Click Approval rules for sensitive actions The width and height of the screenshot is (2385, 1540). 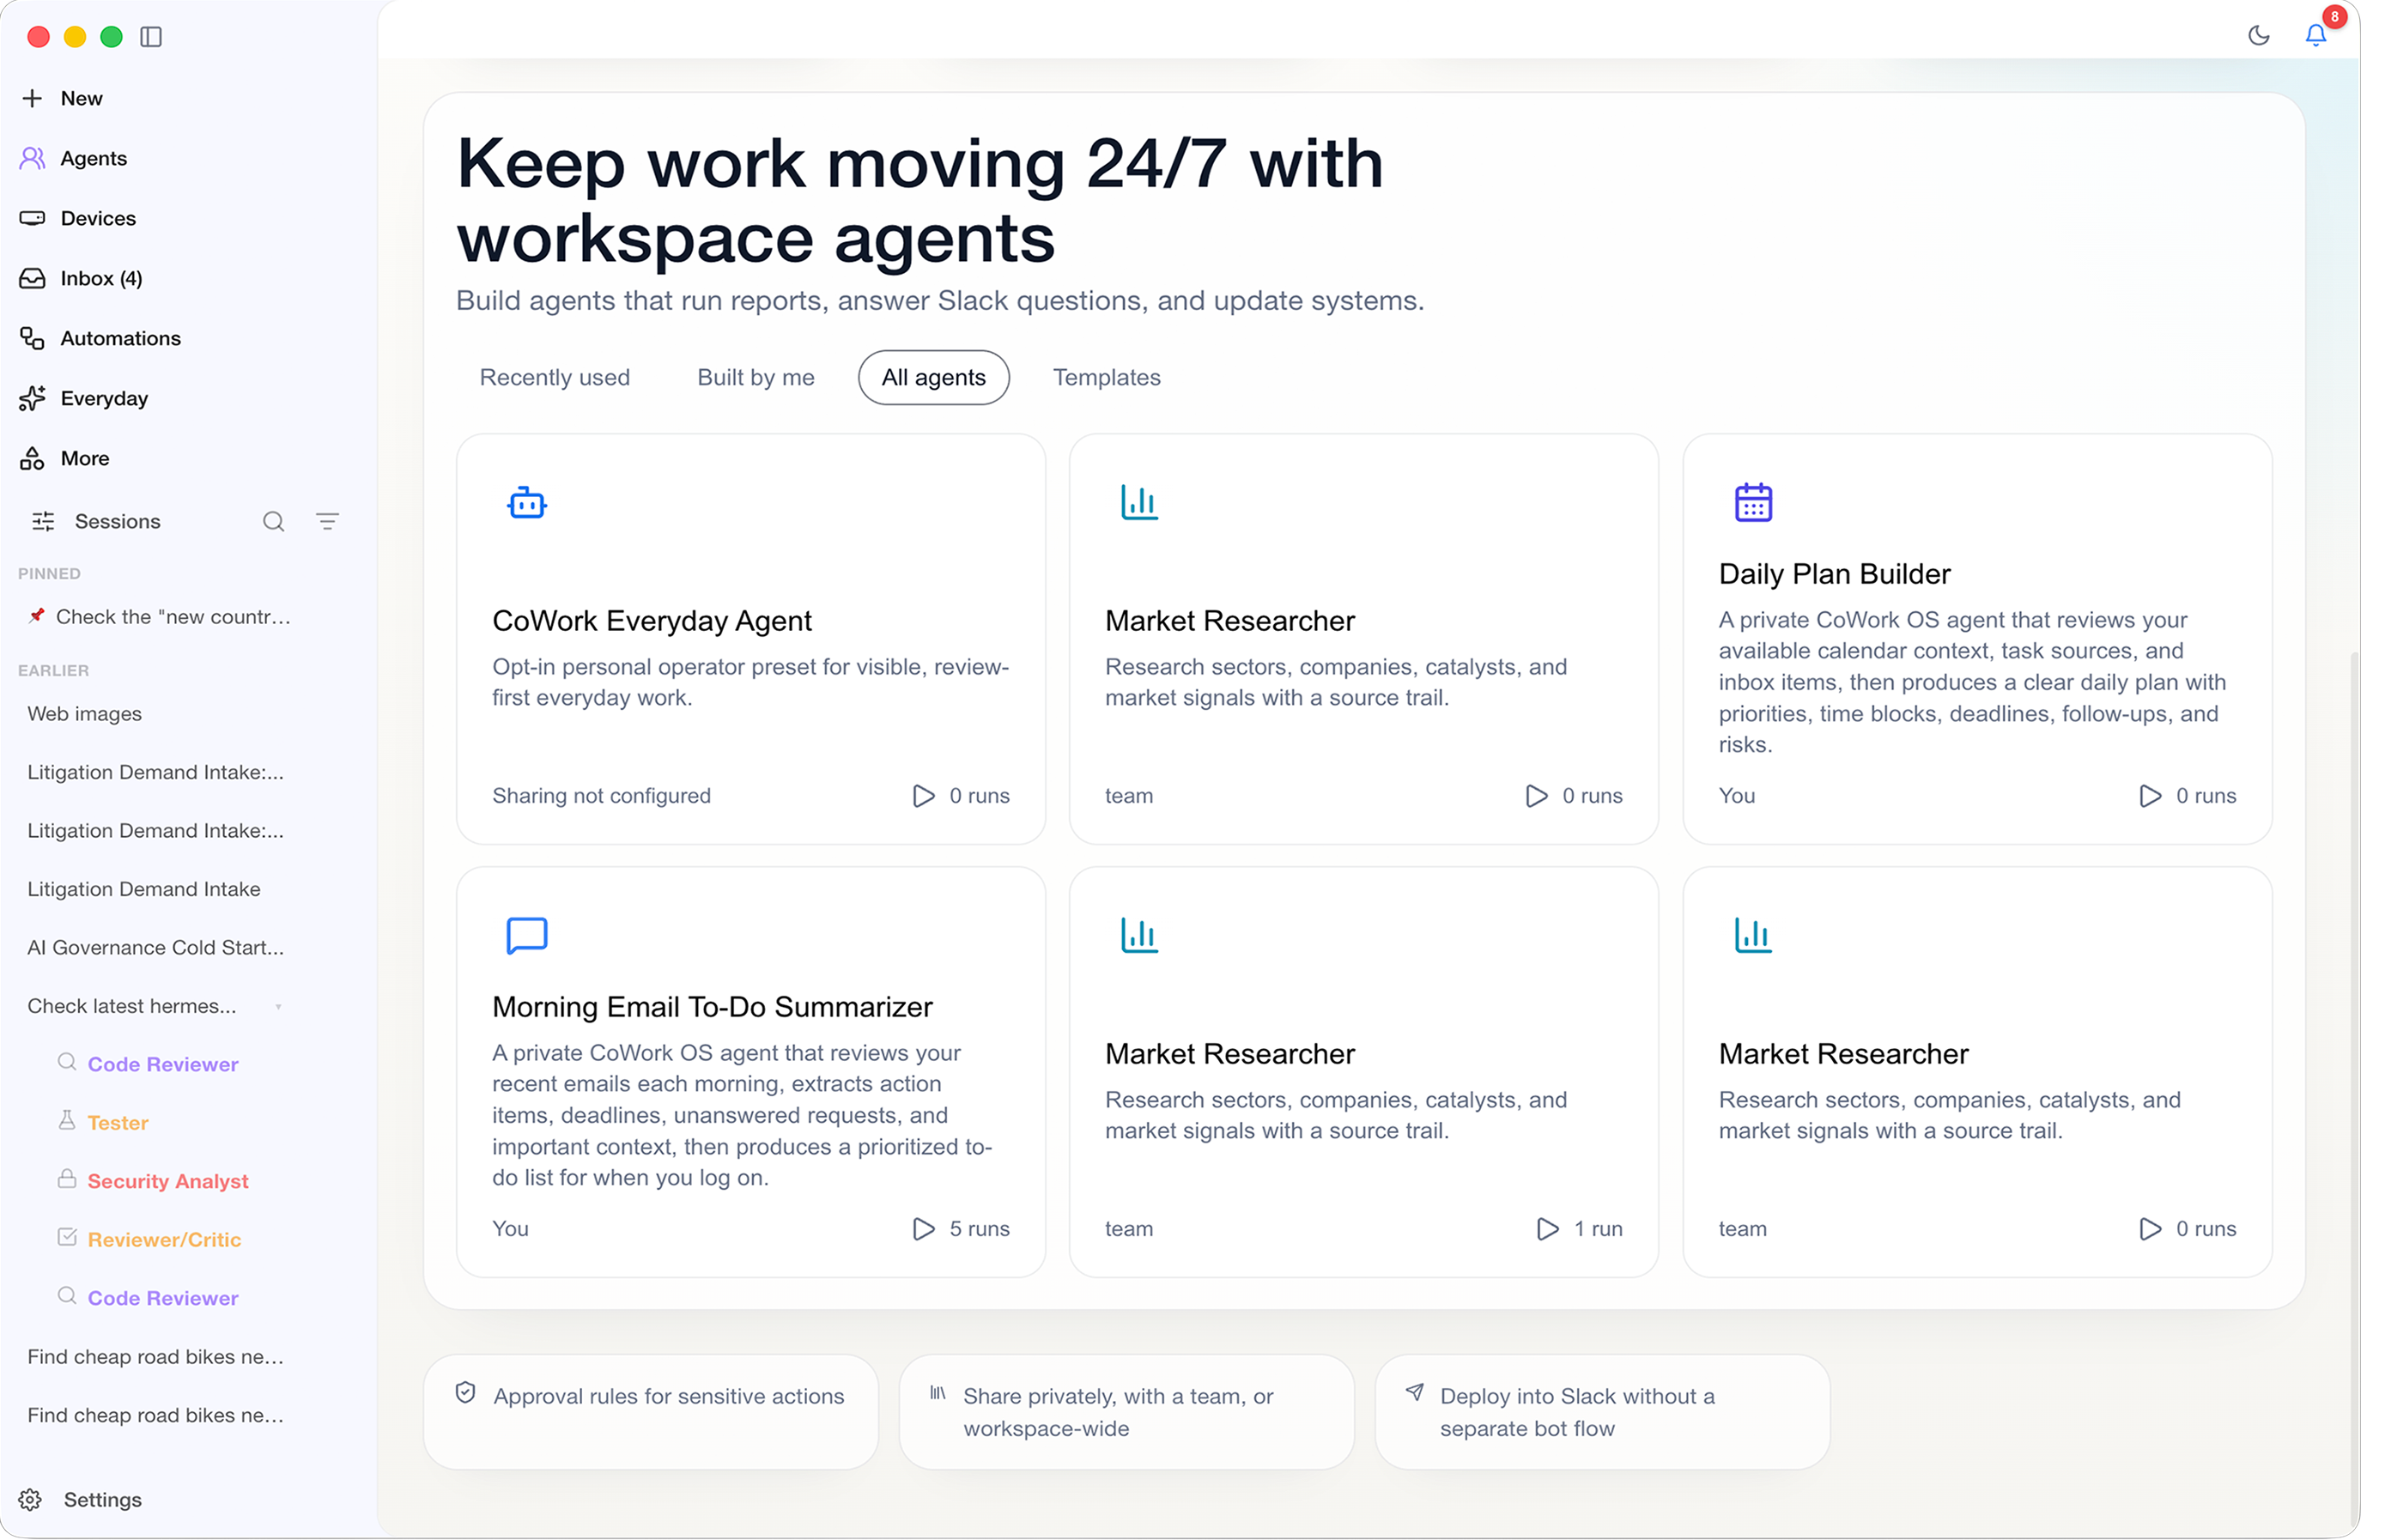(651, 1412)
